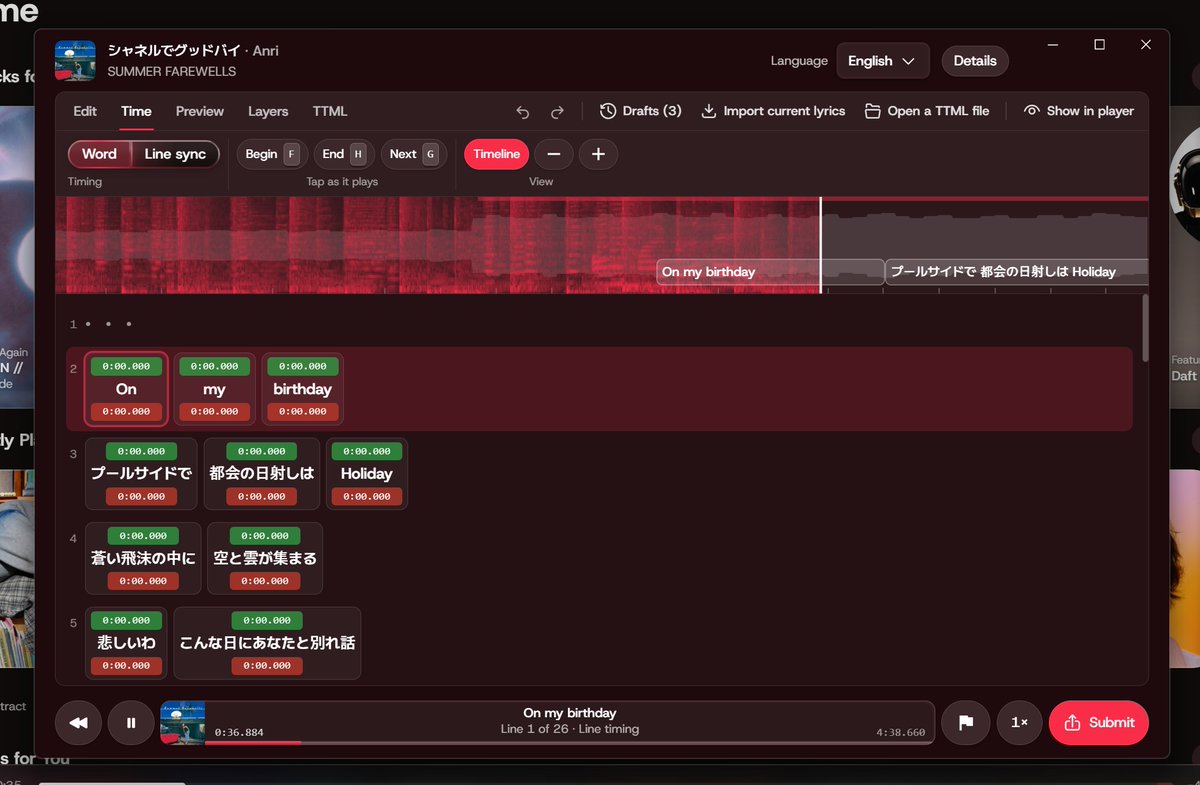Click the album cover thumbnail in header

[x=75, y=60]
